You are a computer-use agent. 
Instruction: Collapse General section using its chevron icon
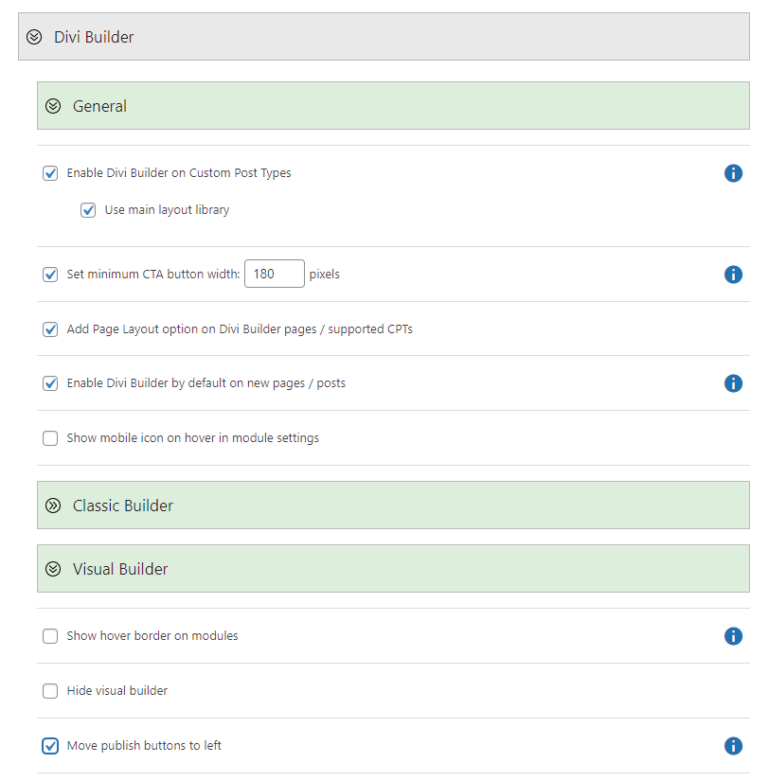click(x=53, y=106)
